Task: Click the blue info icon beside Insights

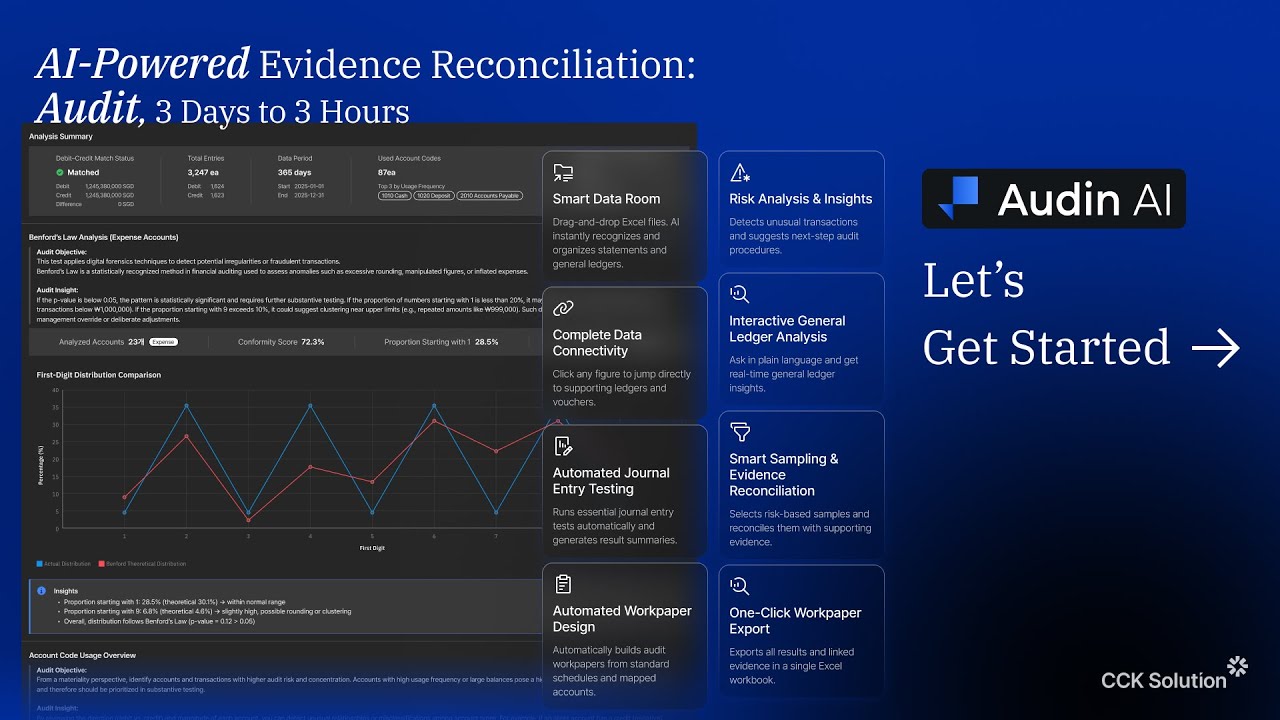Action: (41, 591)
